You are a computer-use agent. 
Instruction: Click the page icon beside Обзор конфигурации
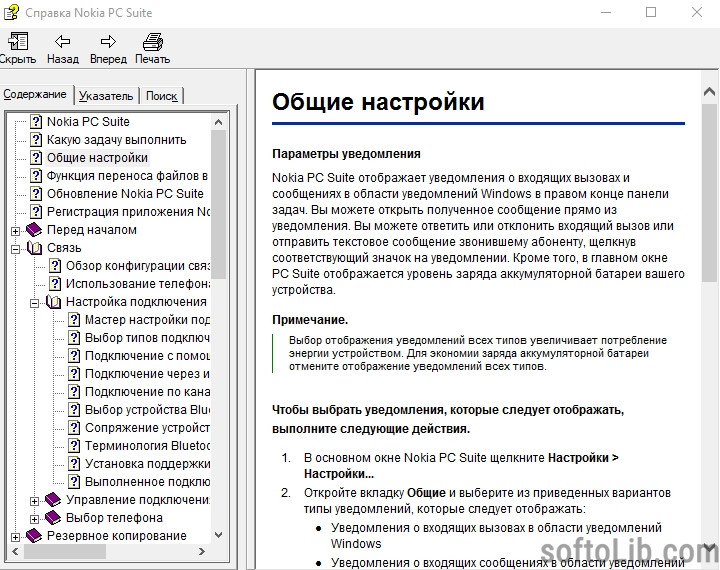tap(55, 265)
